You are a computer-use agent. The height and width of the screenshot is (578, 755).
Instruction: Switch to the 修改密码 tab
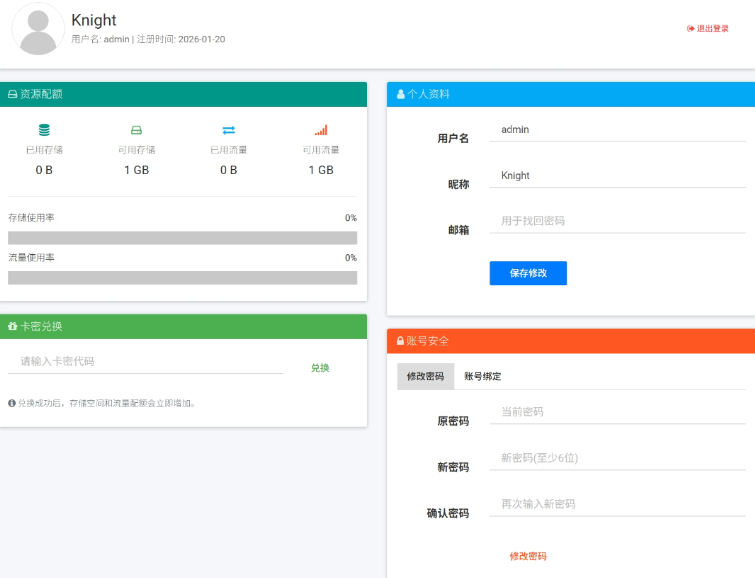click(425, 377)
